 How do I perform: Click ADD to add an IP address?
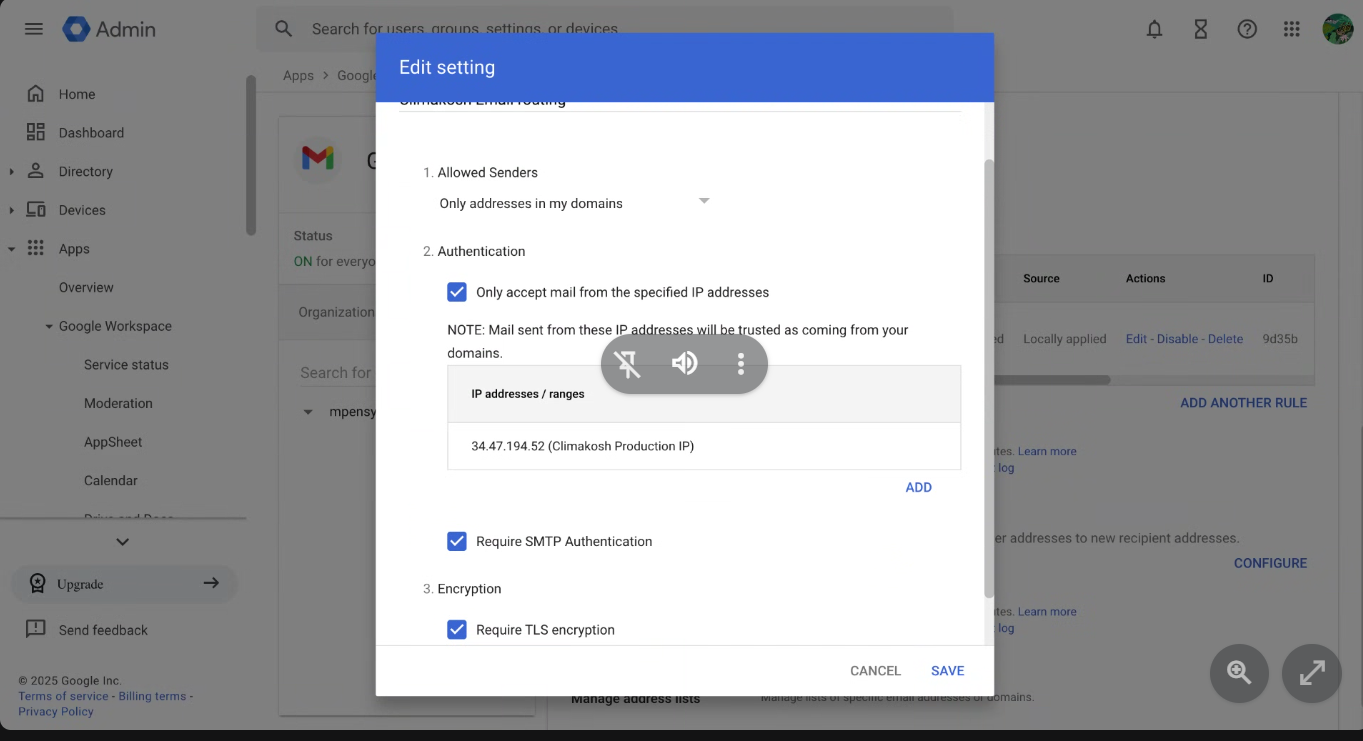pos(918,487)
